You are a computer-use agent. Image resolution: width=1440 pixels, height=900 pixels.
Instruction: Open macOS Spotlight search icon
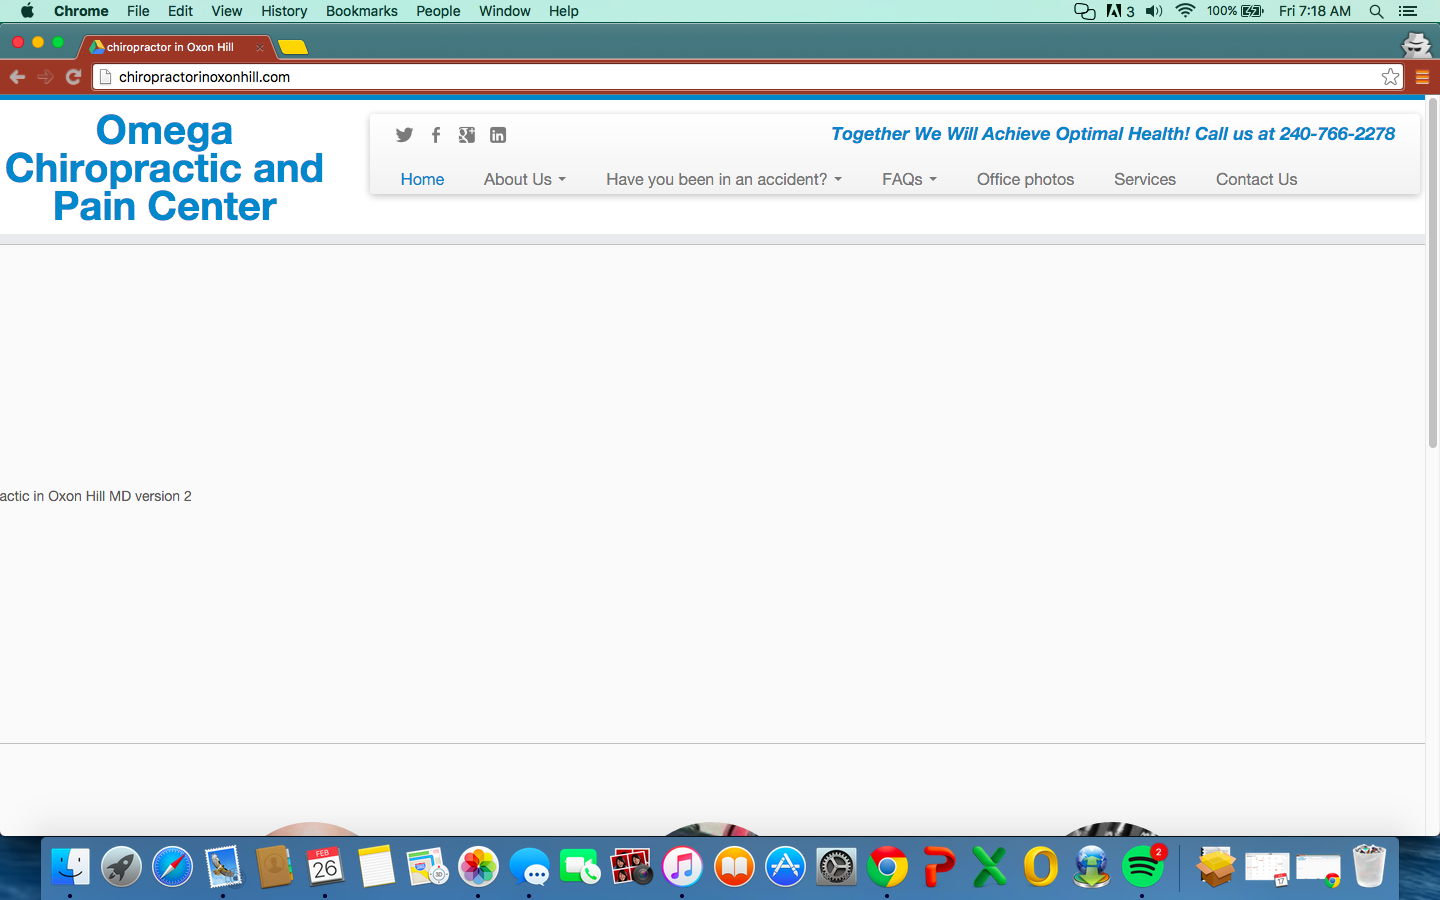point(1376,11)
